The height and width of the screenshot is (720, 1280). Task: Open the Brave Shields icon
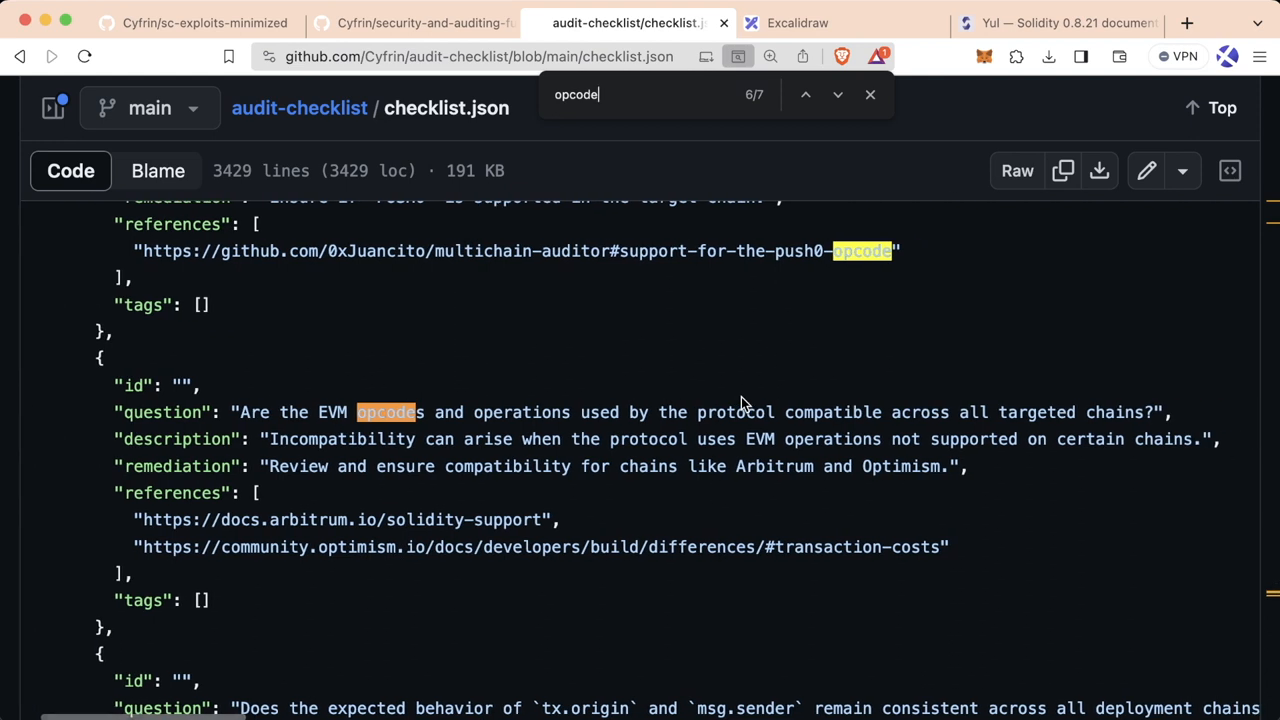coord(843,56)
